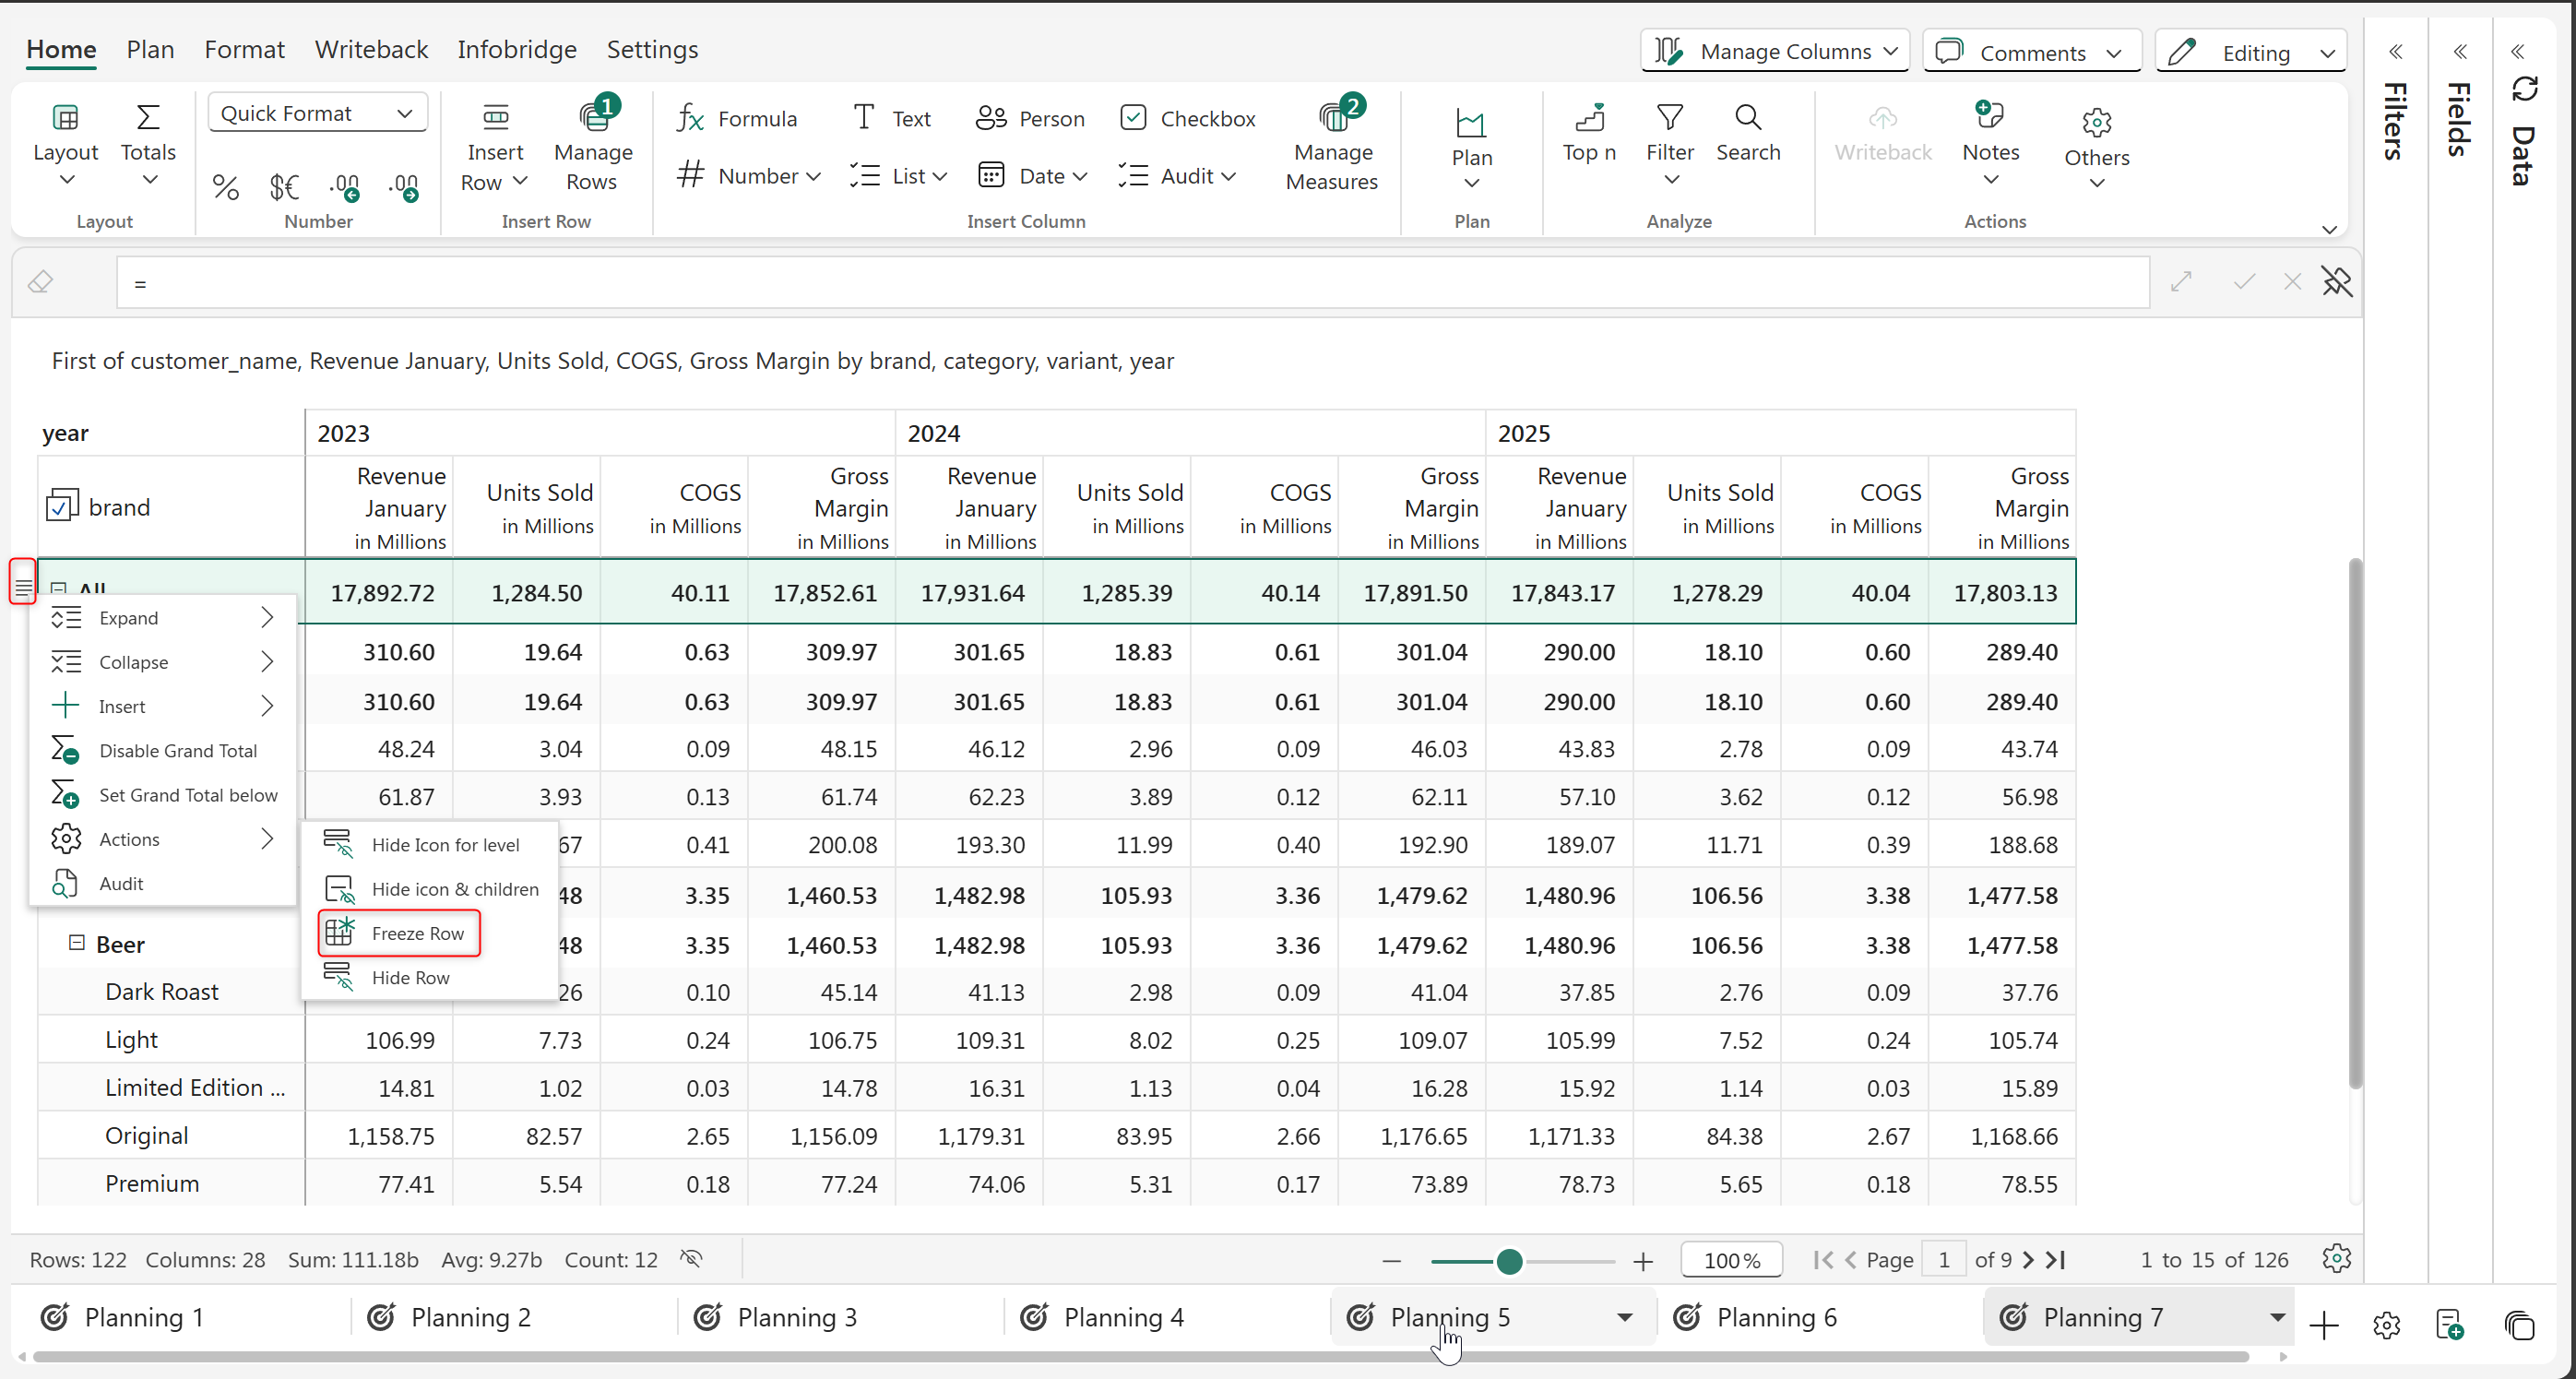Click the Manage Rows icon
The image size is (2576, 1379).
(x=593, y=118)
